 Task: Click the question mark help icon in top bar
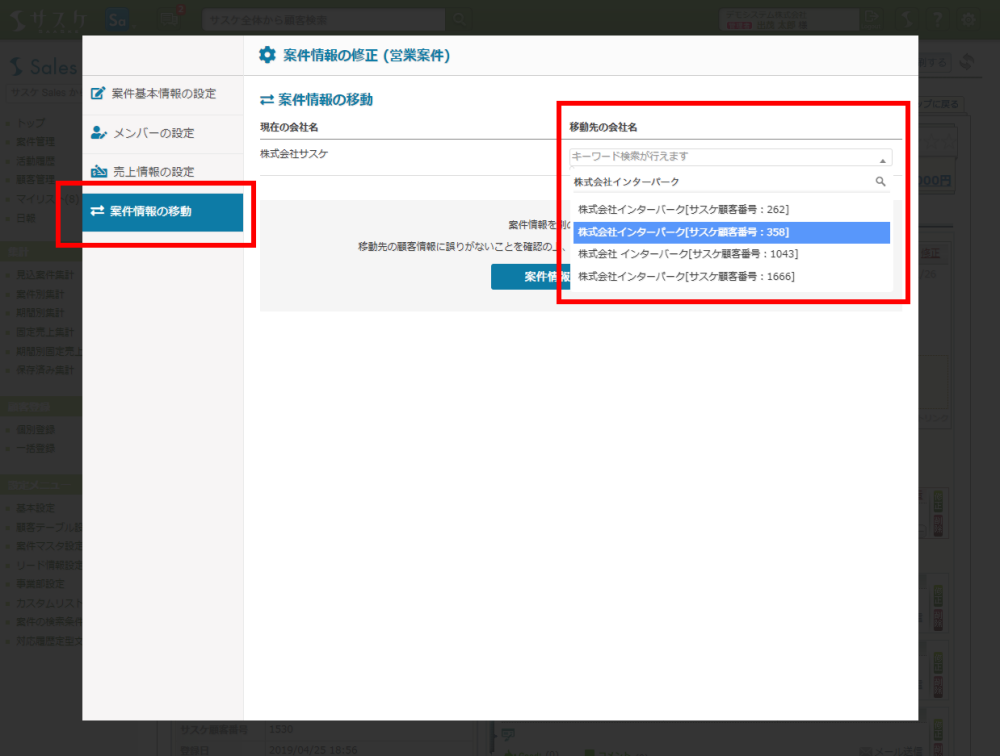click(x=938, y=20)
